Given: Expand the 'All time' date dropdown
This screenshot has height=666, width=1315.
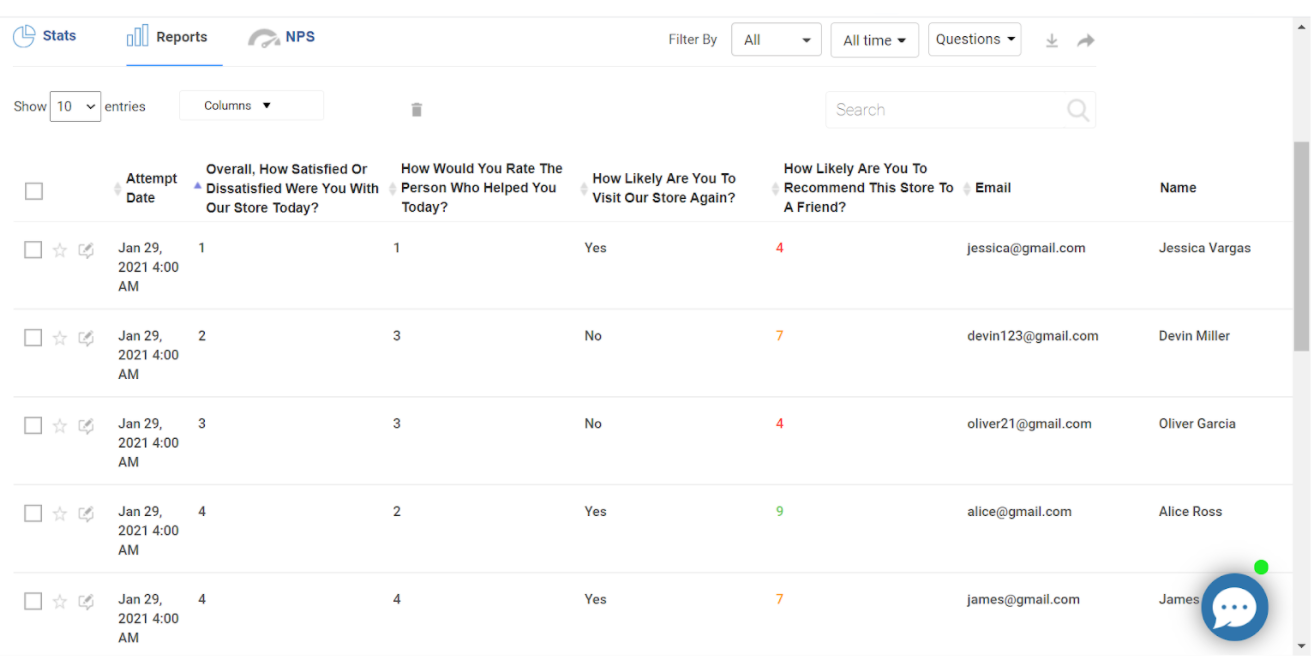Looking at the screenshot, I should point(874,40).
